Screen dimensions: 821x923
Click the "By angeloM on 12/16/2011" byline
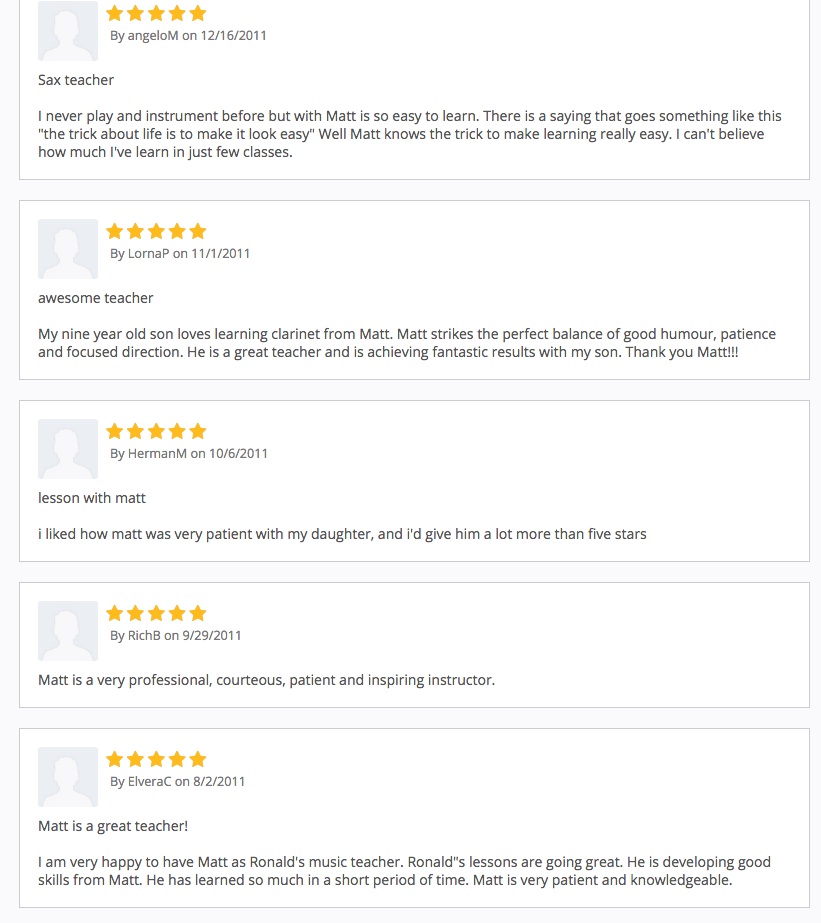pyautogui.click(x=188, y=35)
